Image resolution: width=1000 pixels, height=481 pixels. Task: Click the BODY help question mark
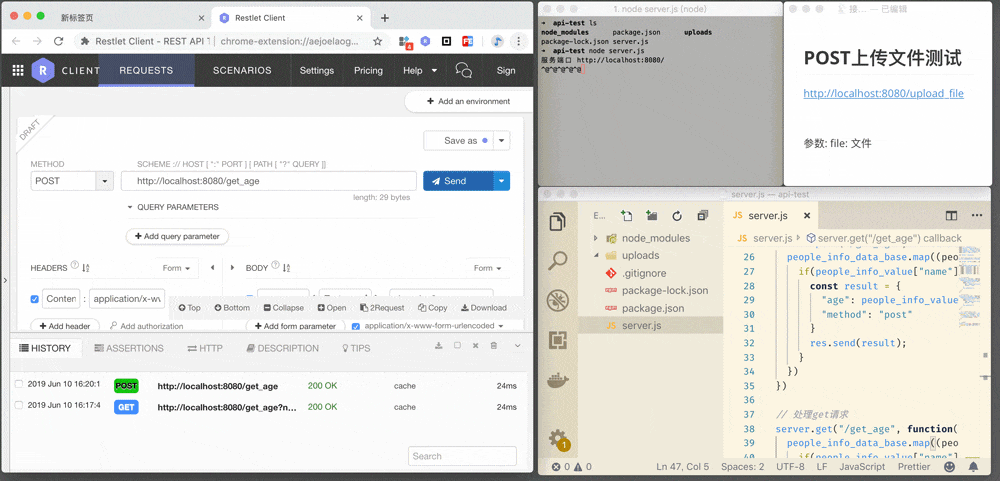pyautogui.click(x=276, y=265)
